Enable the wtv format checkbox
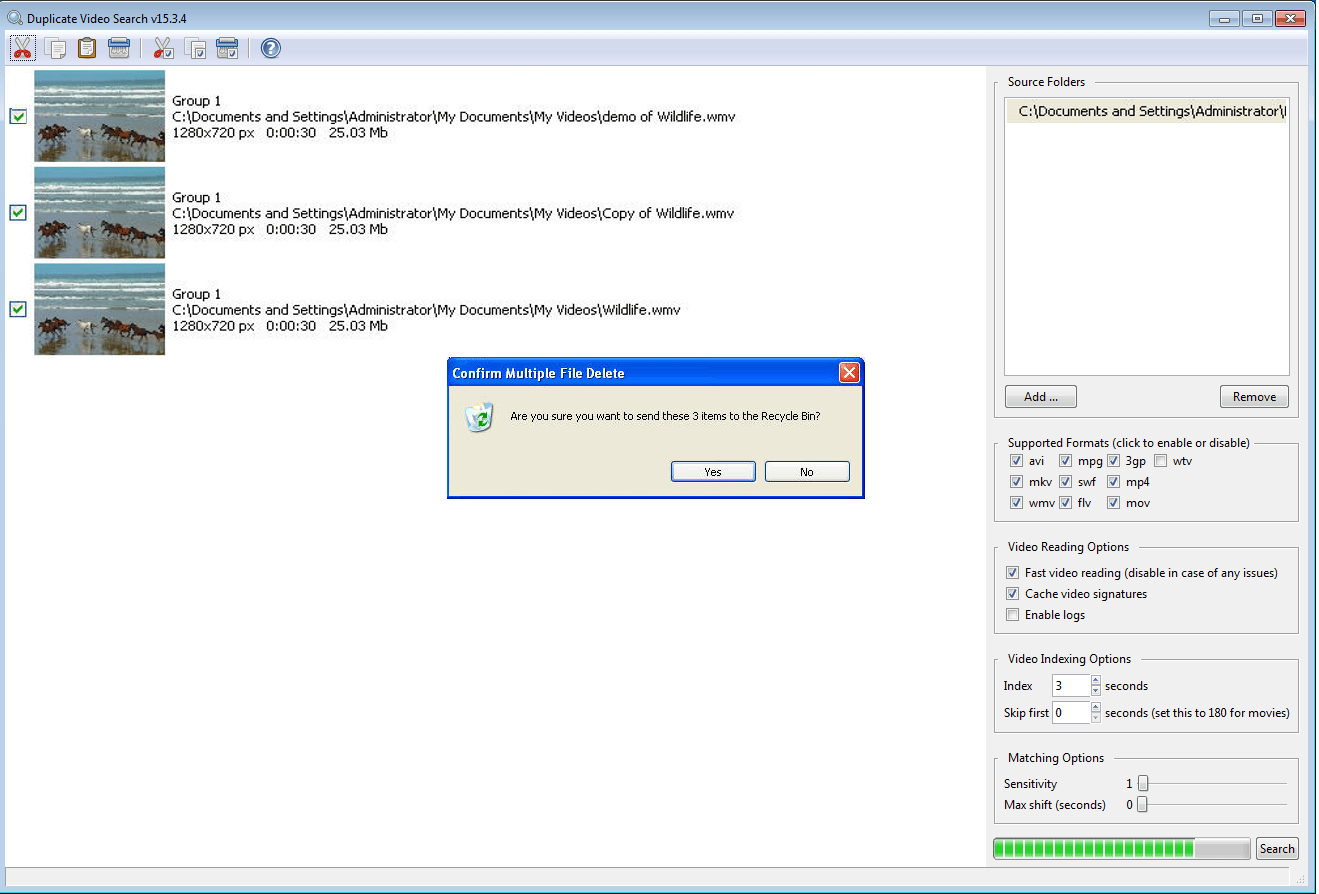Viewport: 1319px width, 894px height. click(1161, 461)
